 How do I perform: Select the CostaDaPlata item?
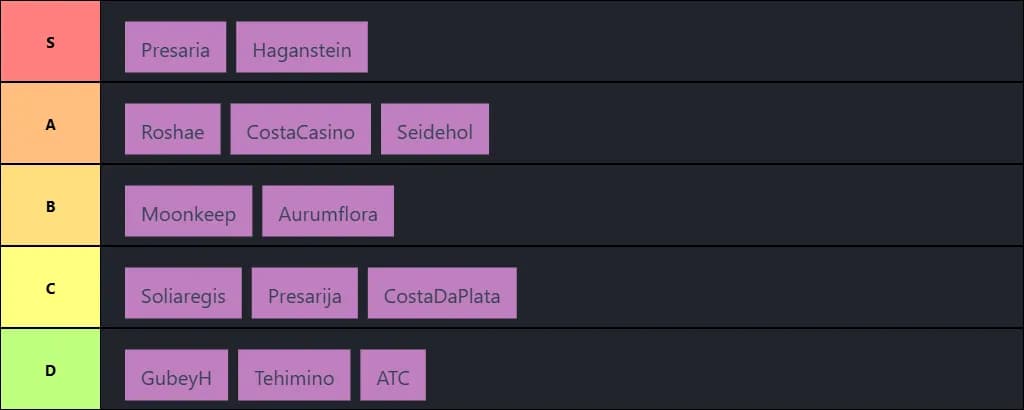coord(442,293)
